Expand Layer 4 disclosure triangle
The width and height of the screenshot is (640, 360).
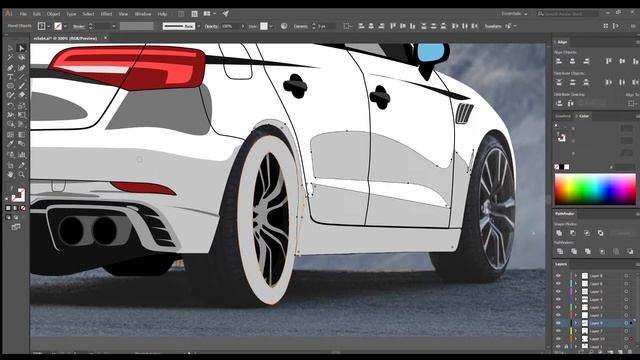[x=576, y=300]
